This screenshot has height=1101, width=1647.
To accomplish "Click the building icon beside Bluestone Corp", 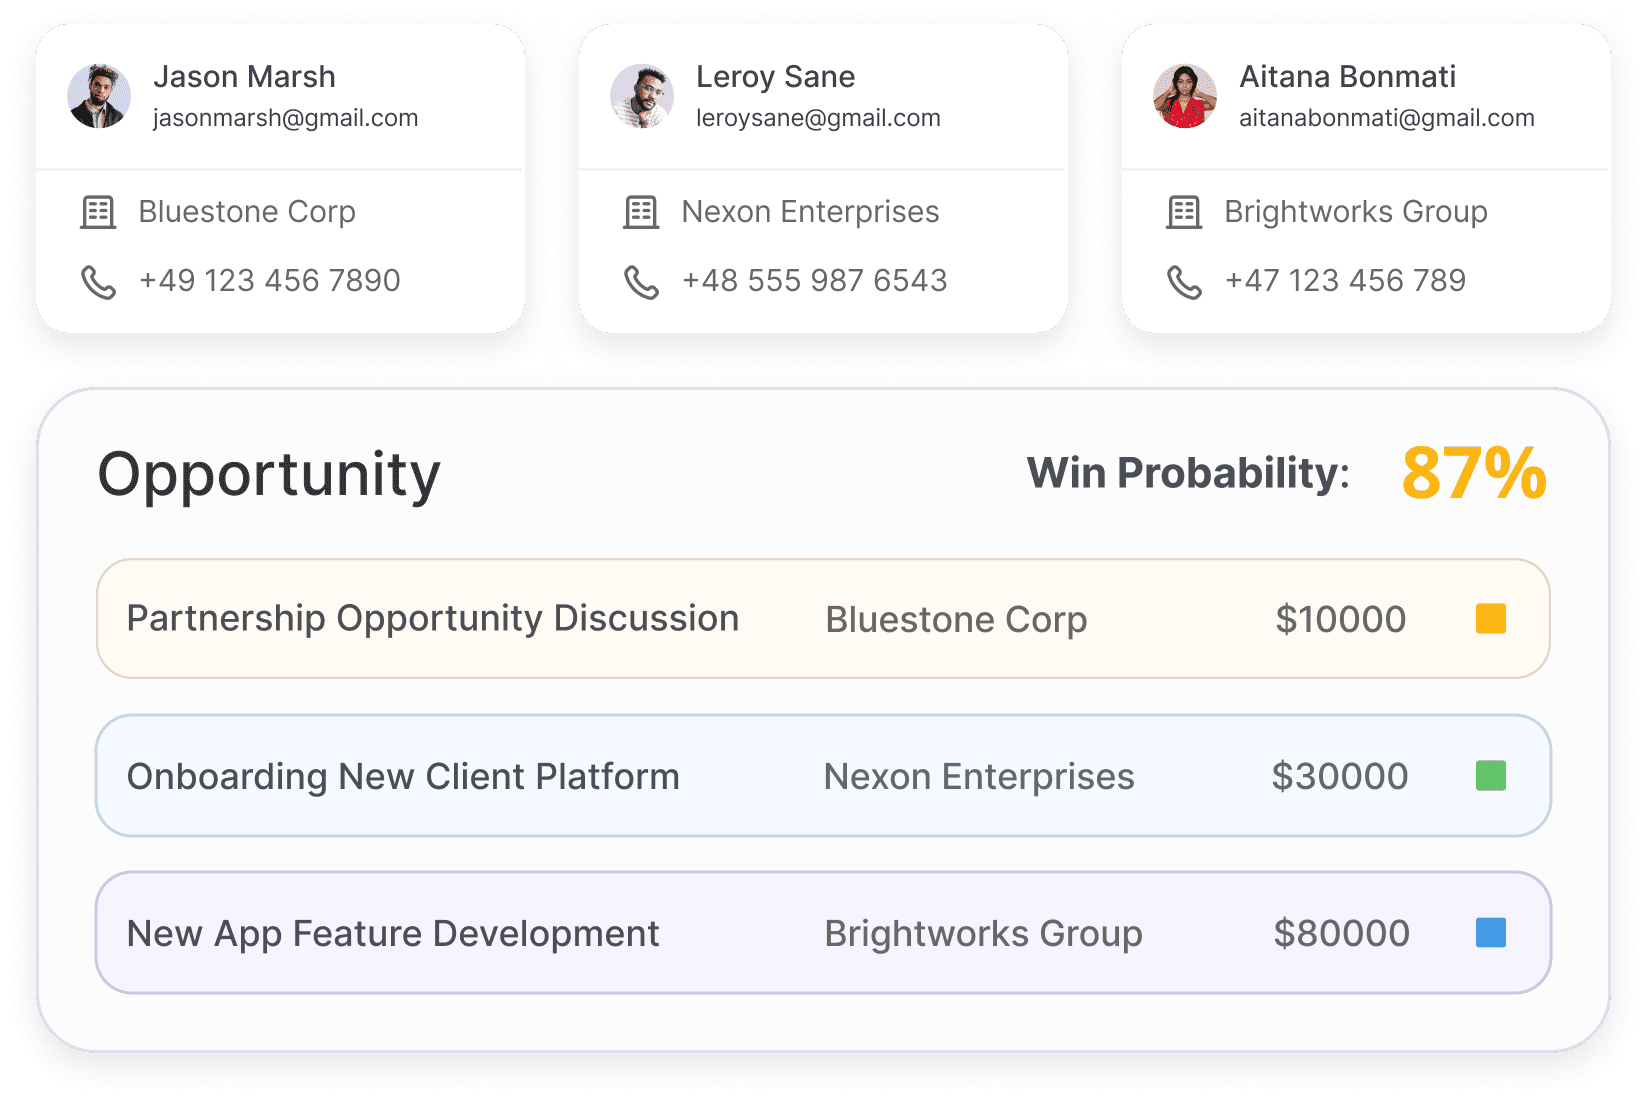I will [98, 212].
